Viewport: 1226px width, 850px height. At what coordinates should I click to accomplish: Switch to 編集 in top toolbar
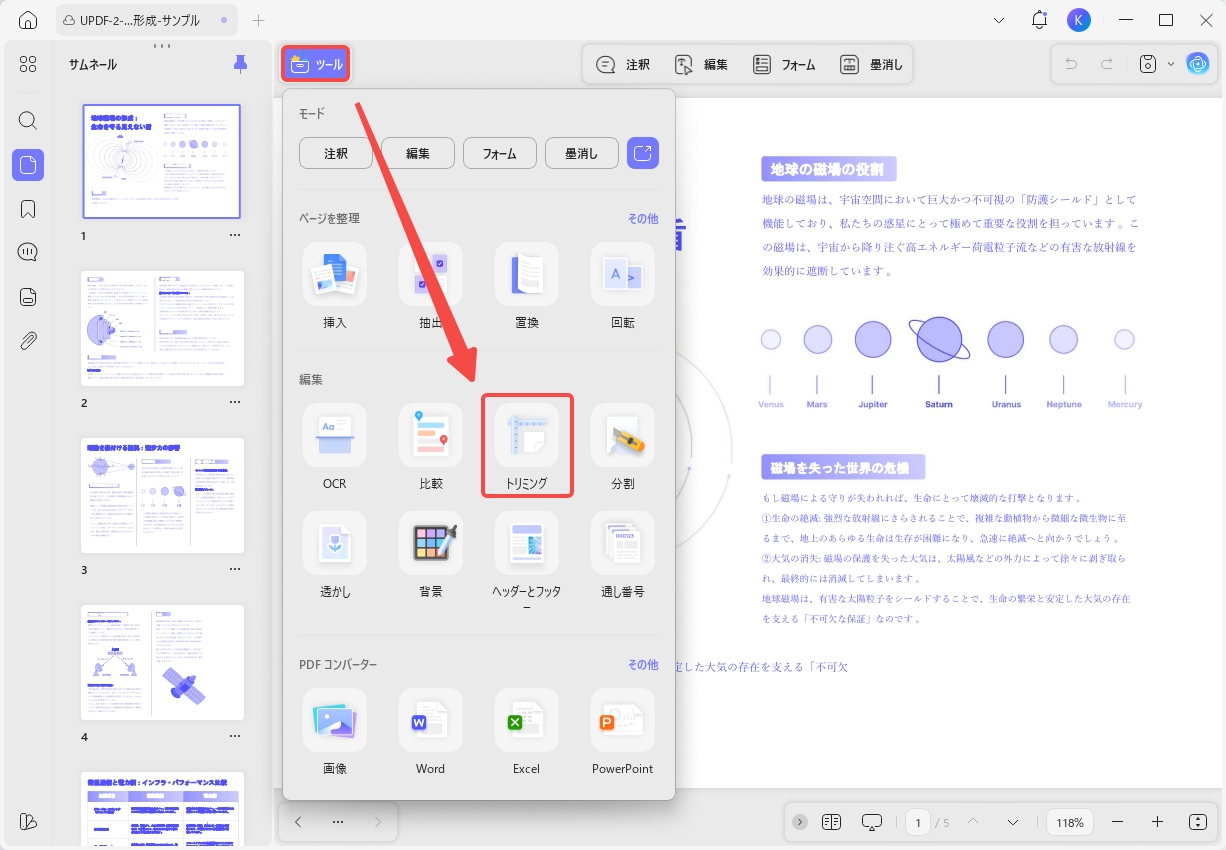click(x=701, y=64)
